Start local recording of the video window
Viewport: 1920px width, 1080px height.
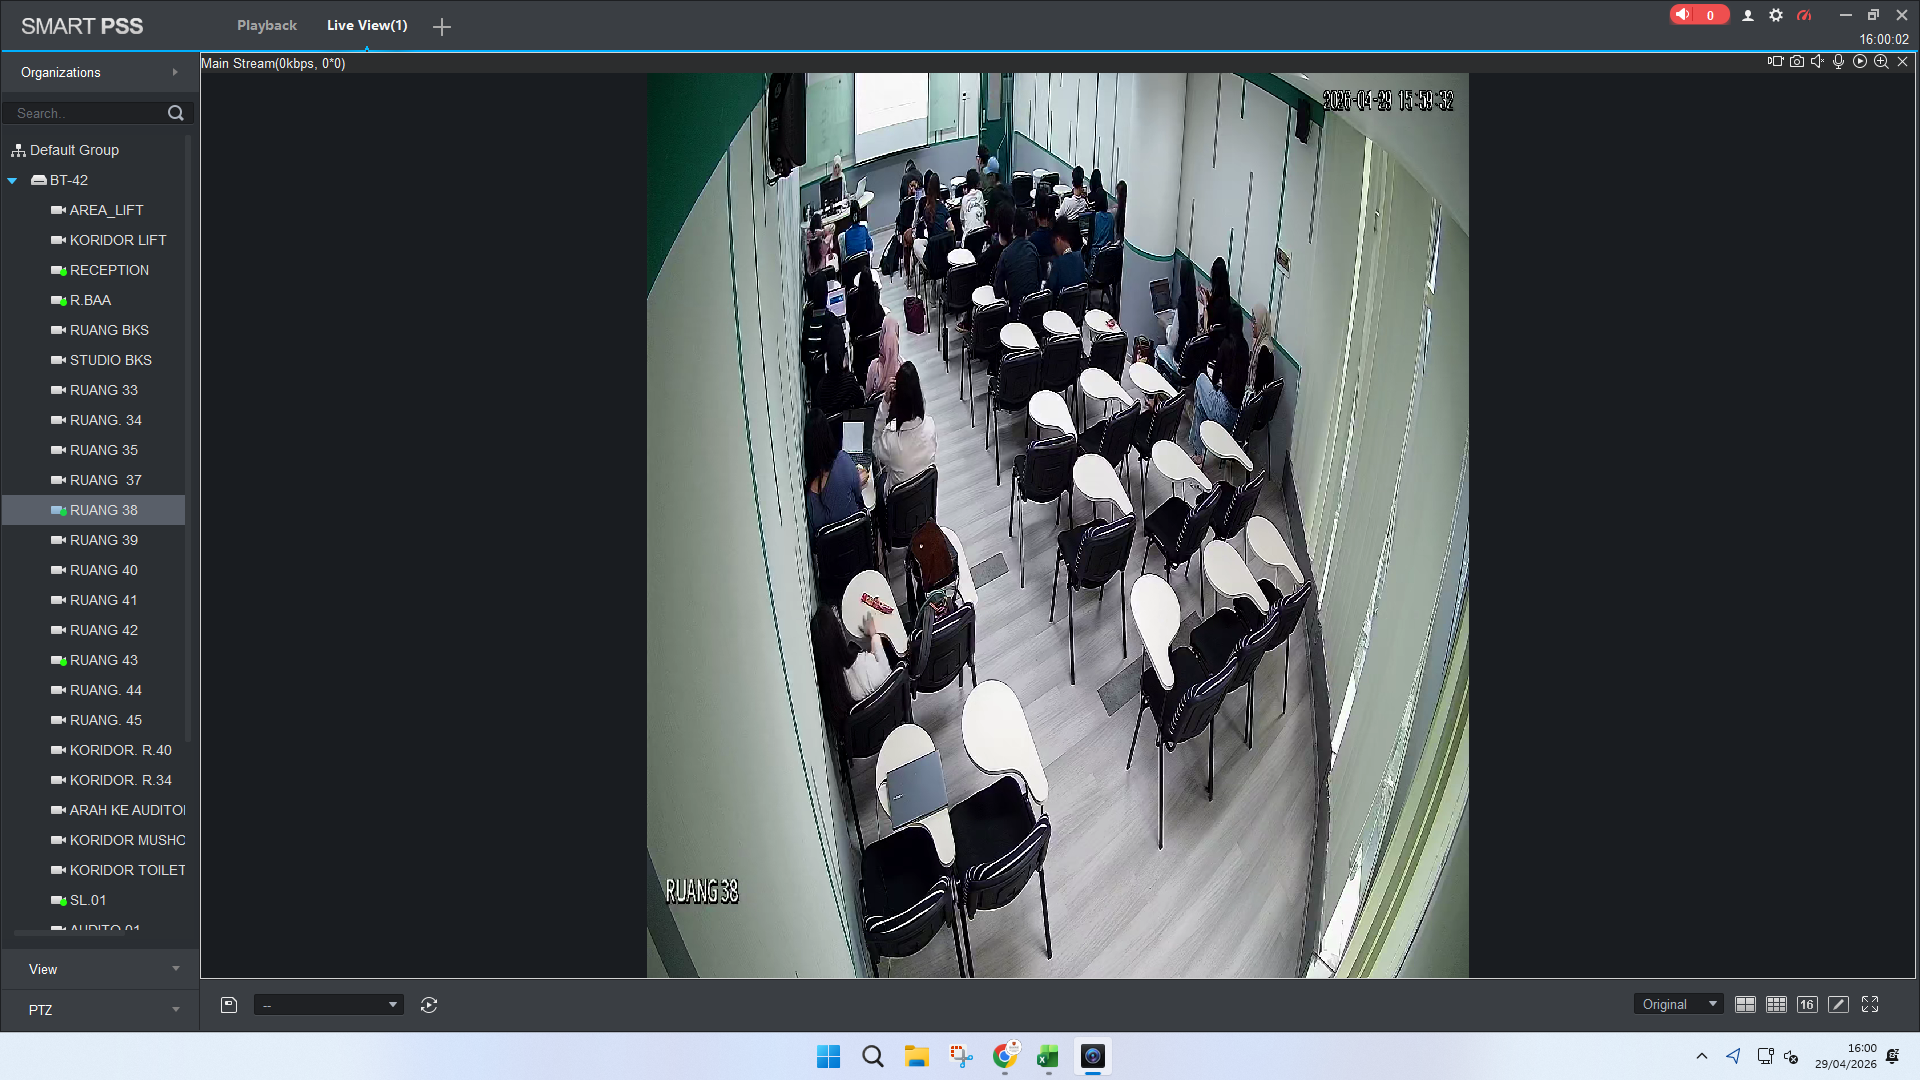tap(1775, 61)
